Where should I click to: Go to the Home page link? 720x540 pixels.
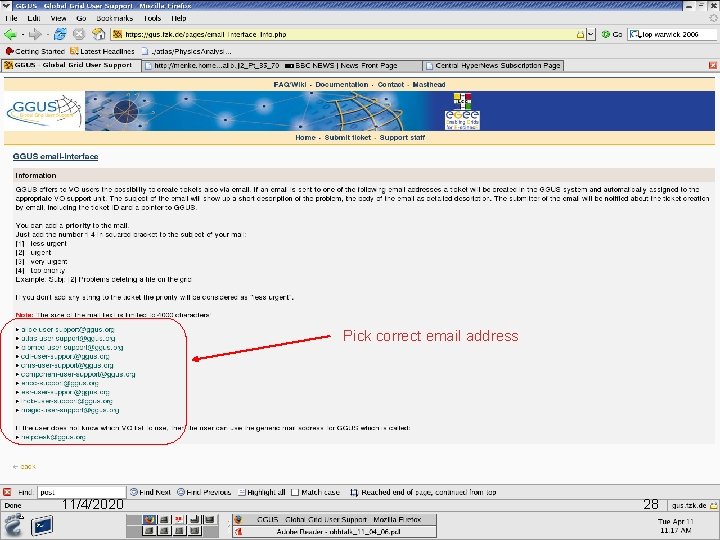tap(305, 137)
